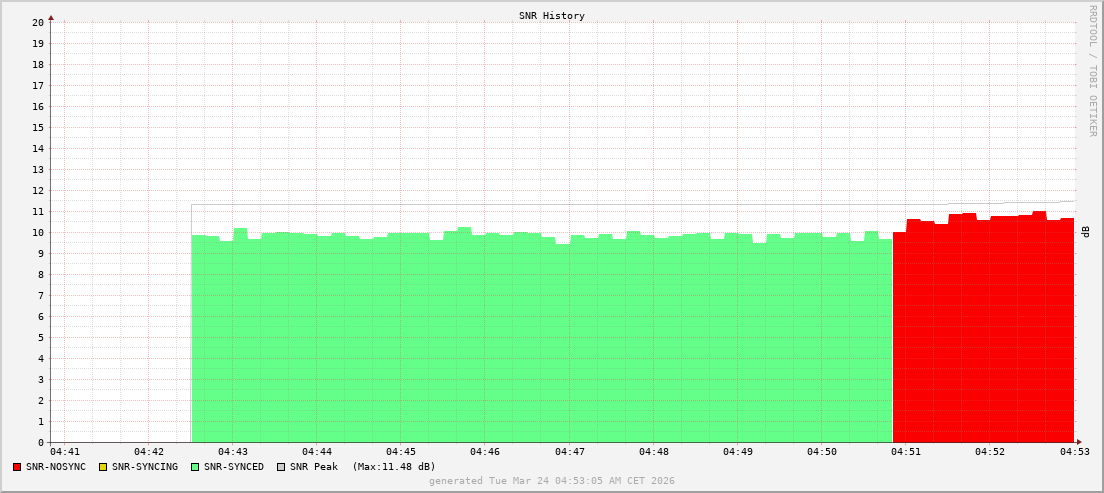Viewport: 1104px width, 493px height.
Task: Click the green SNR-SYNCED legend swatch
Action: pos(195,467)
